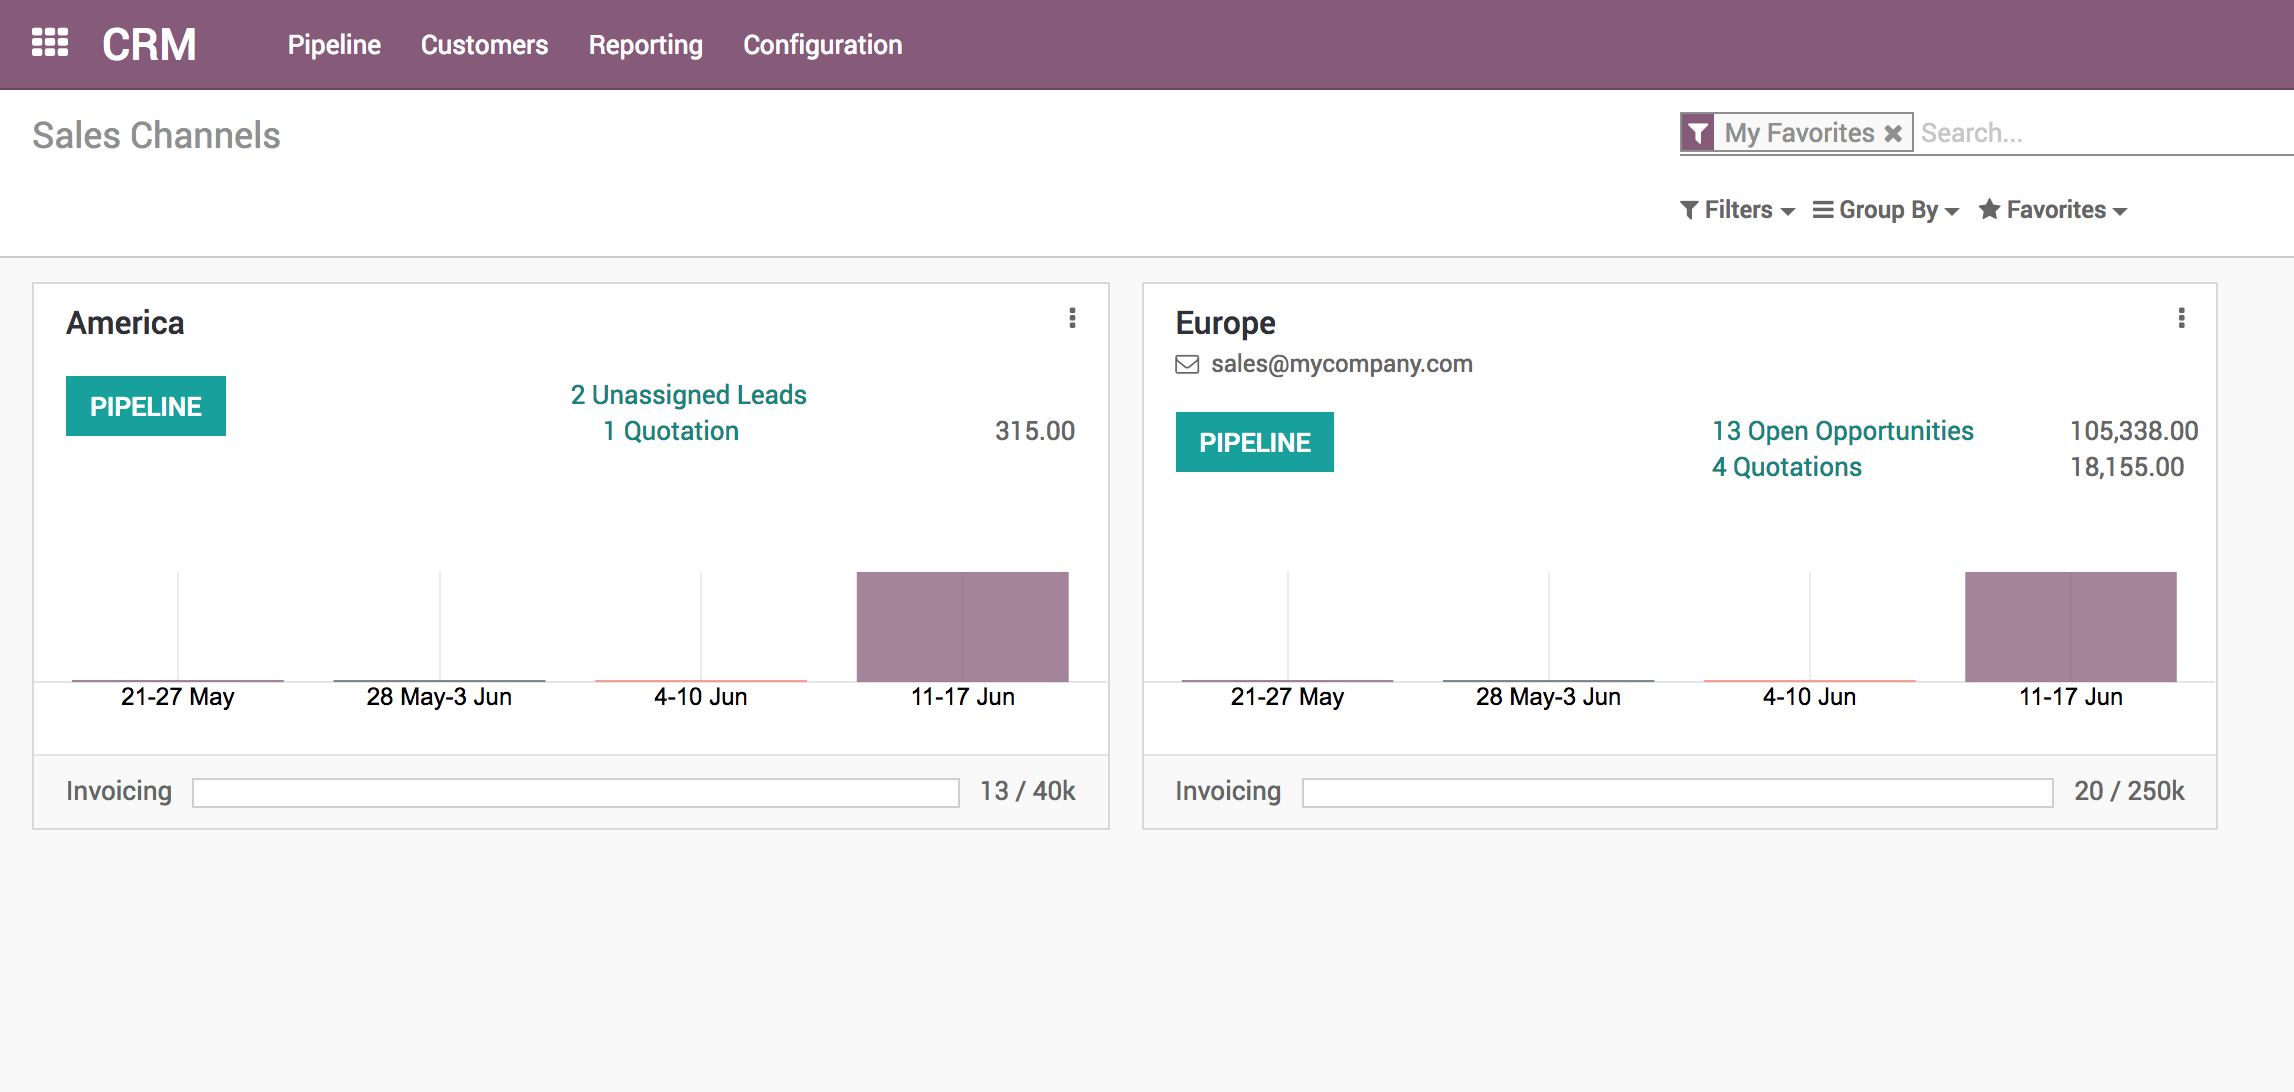The image size is (2294, 1092).
Task: Click Europe's PIPELINE button
Action: click(1255, 442)
